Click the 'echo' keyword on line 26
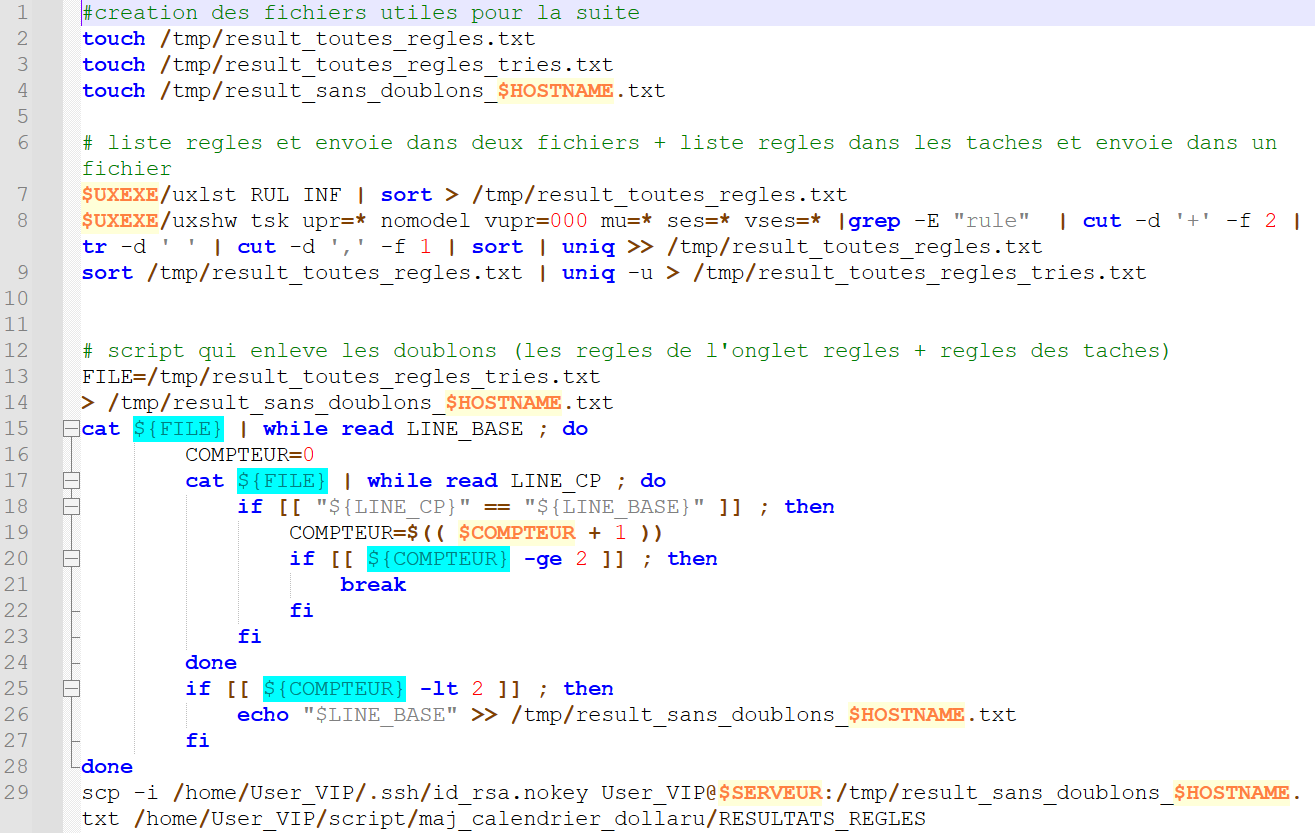1315x833 pixels. click(x=263, y=715)
